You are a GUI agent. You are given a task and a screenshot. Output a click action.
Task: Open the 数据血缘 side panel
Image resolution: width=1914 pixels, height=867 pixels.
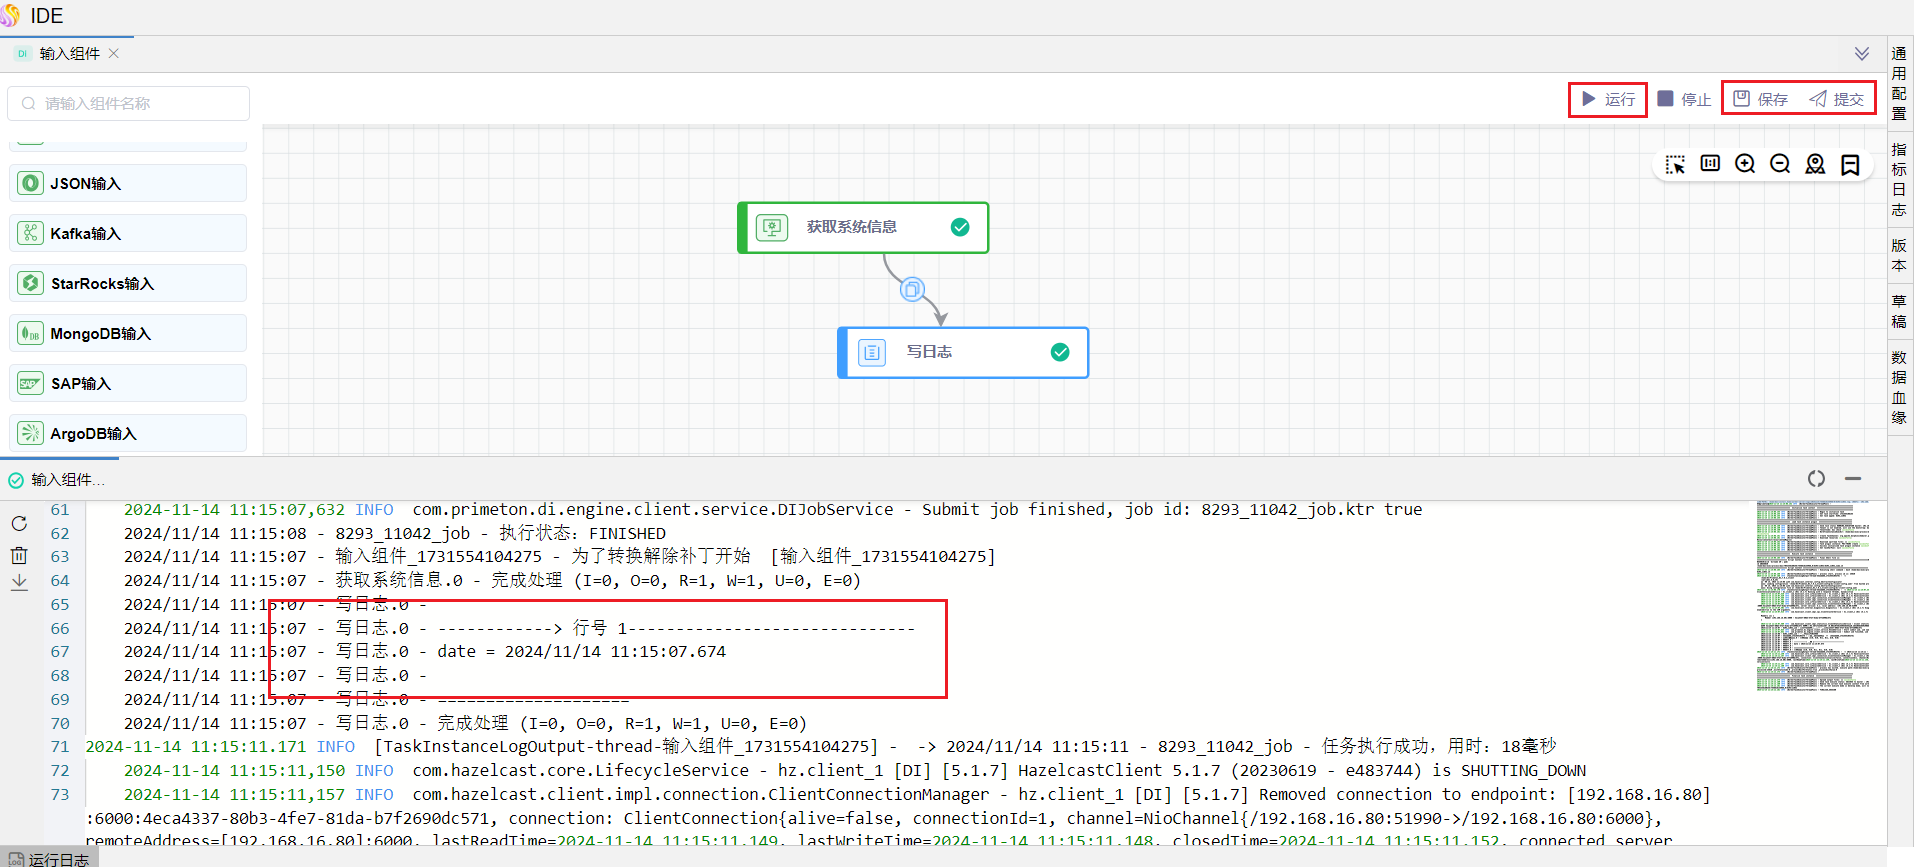point(1899,387)
